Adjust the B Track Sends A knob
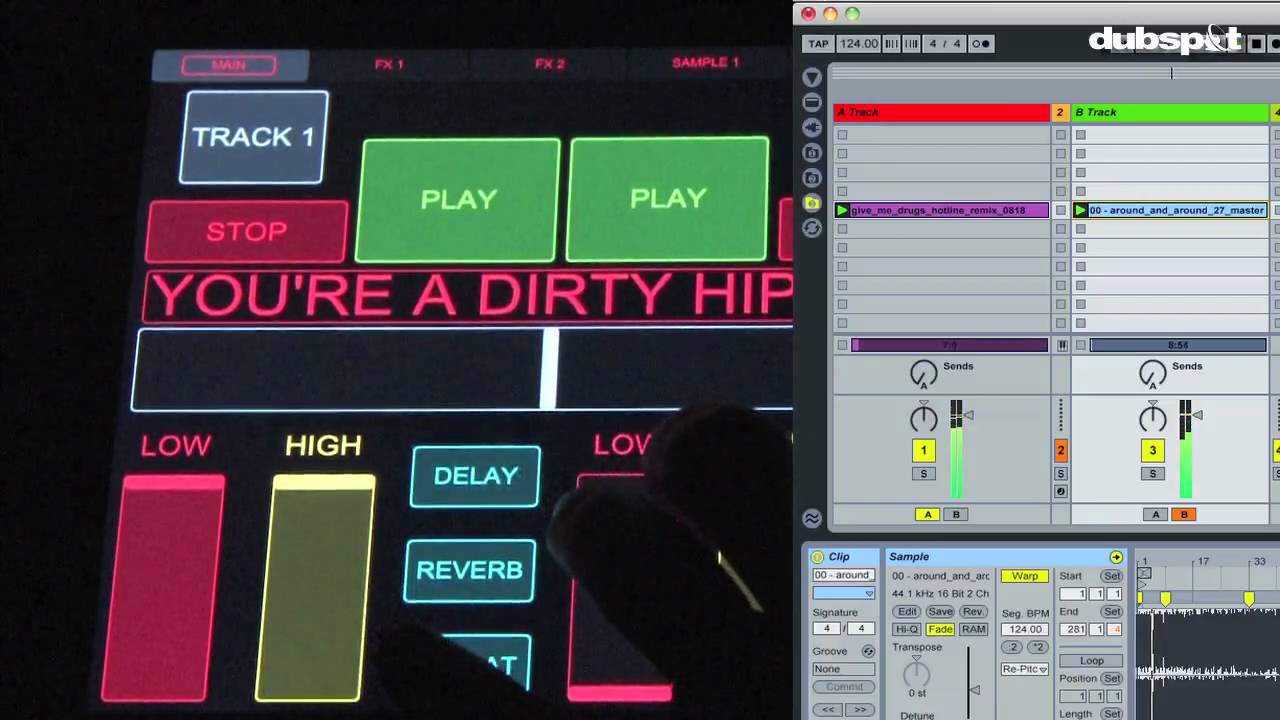1280x720 pixels. pos(1152,374)
